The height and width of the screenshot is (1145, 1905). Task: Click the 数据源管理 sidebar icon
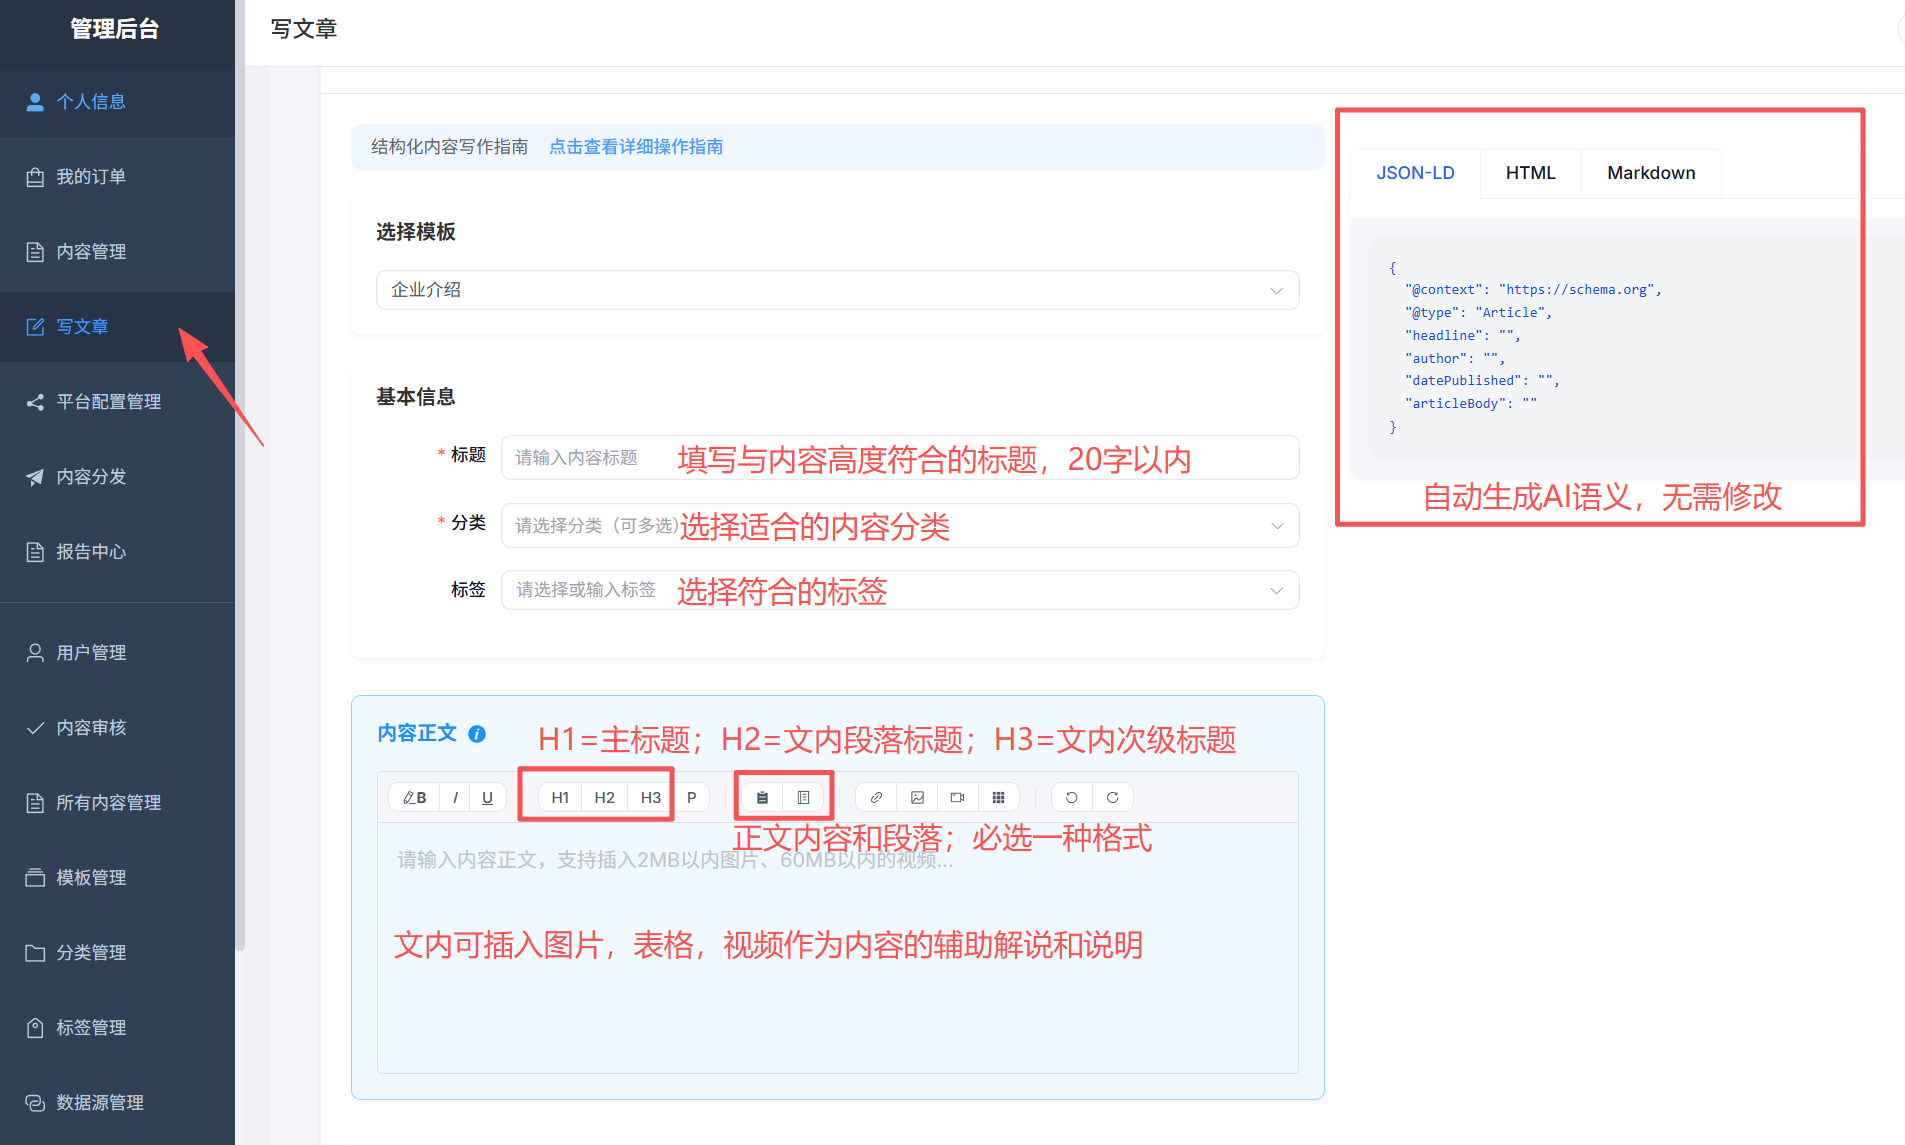coord(35,1103)
